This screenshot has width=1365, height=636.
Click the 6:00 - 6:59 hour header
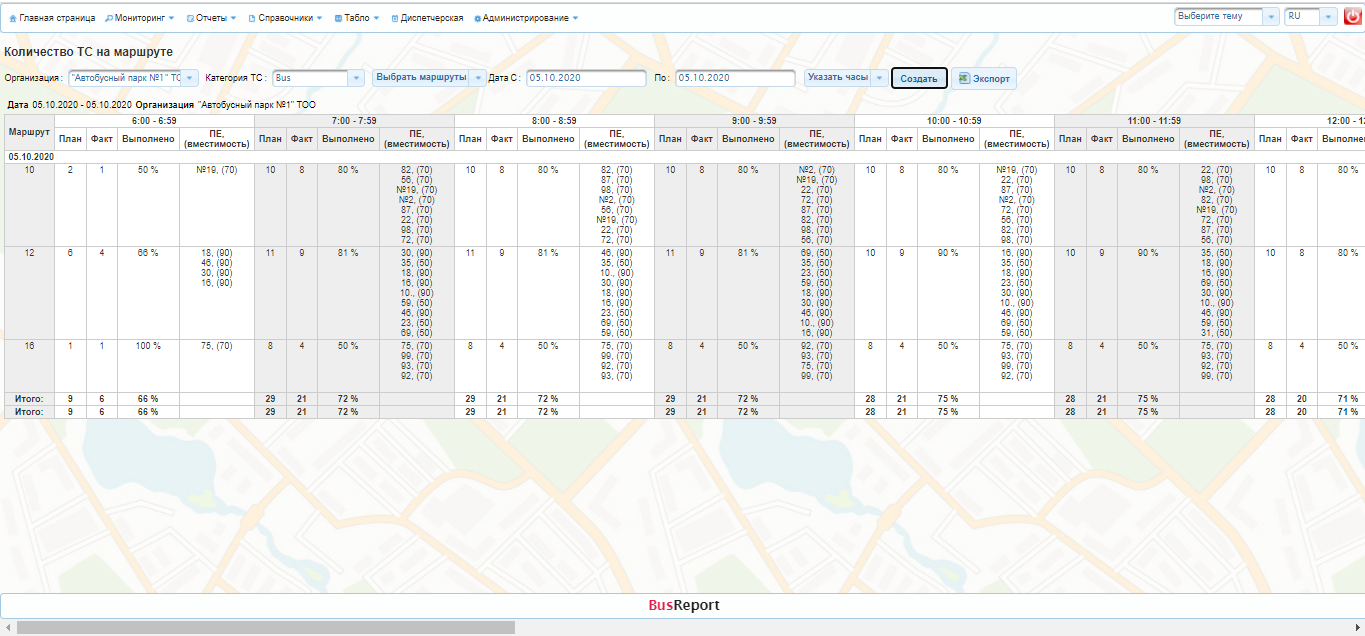(154, 121)
